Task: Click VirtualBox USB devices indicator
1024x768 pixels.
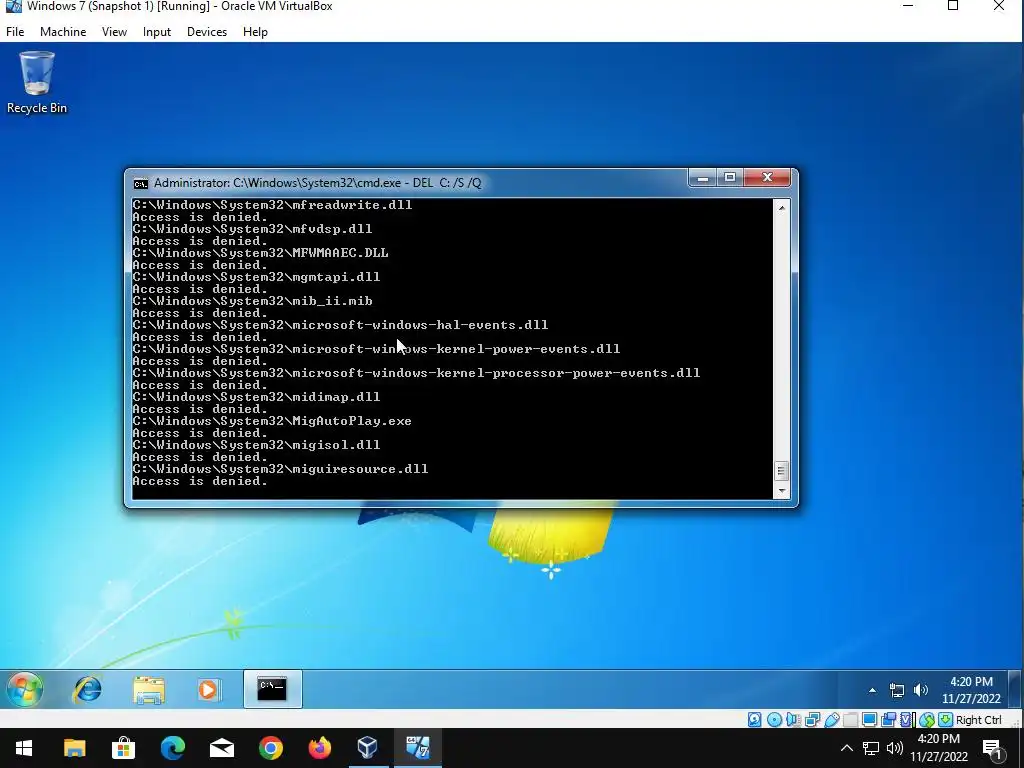Action: pos(831,720)
